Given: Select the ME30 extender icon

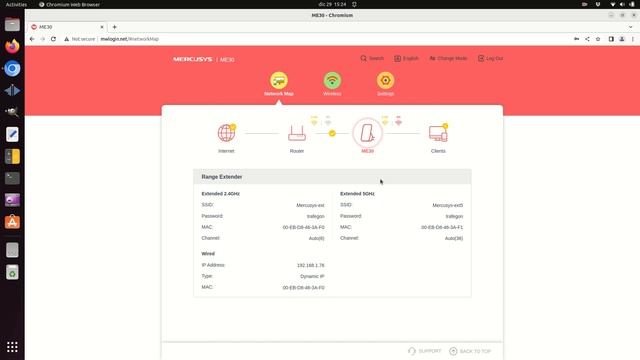Looking at the screenshot, I should pos(367,133).
